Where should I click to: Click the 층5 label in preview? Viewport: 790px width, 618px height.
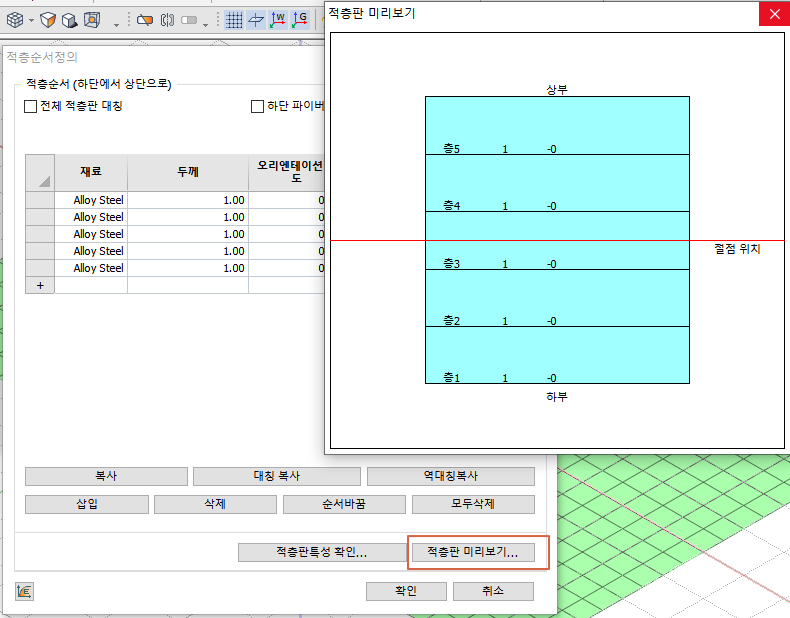[451, 149]
